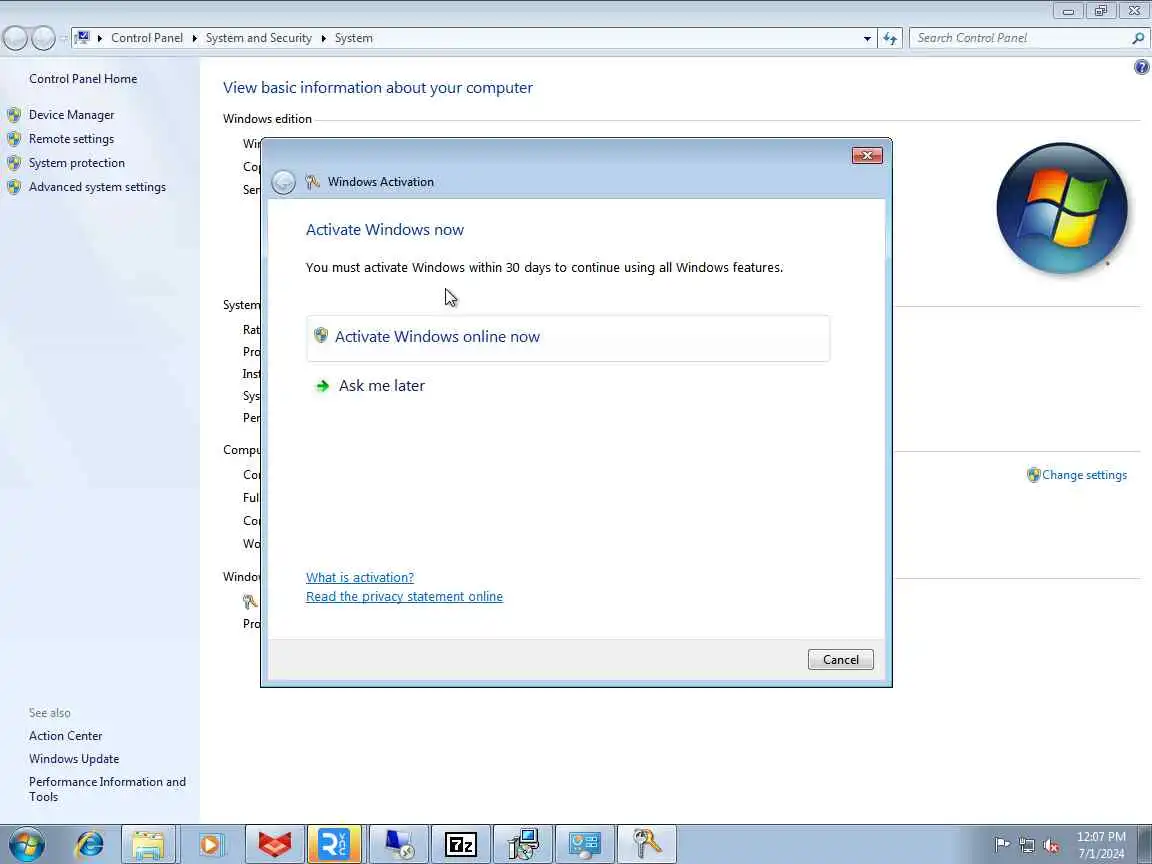
Task: Choose Activate Windows online now
Action: (x=568, y=337)
